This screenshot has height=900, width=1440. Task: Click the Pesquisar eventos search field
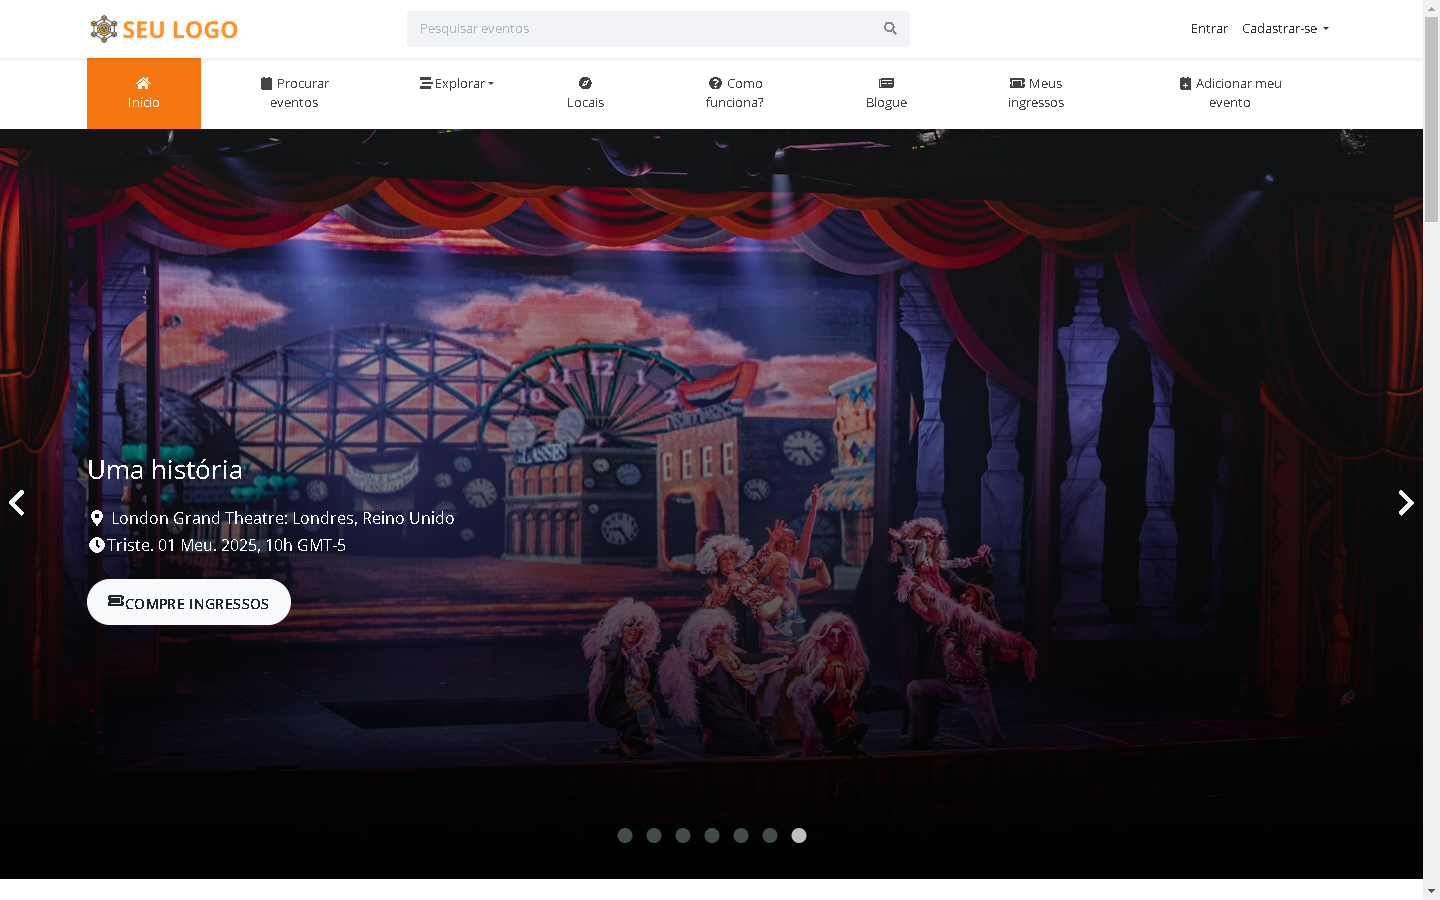click(x=640, y=29)
